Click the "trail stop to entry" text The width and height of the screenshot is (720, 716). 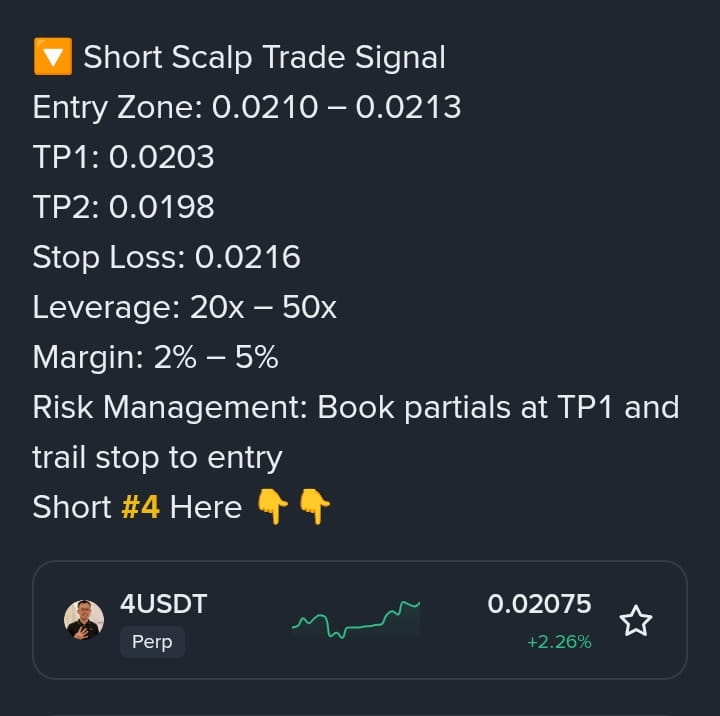click(157, 457)
